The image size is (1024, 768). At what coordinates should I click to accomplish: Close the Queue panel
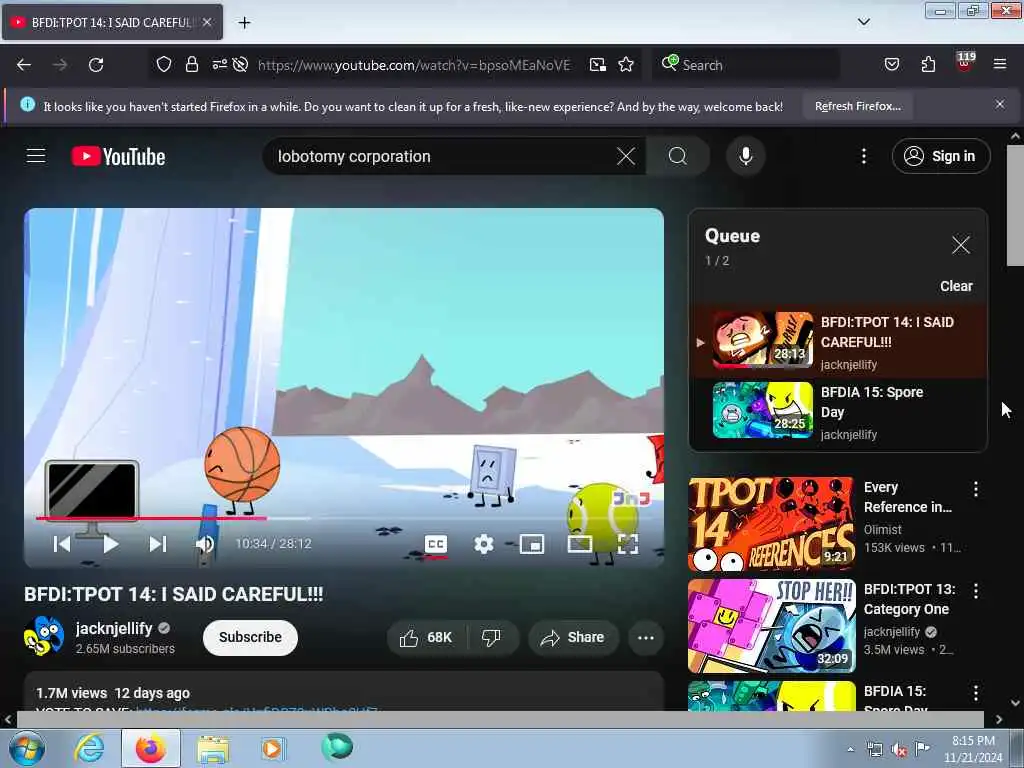coord(960,245)
